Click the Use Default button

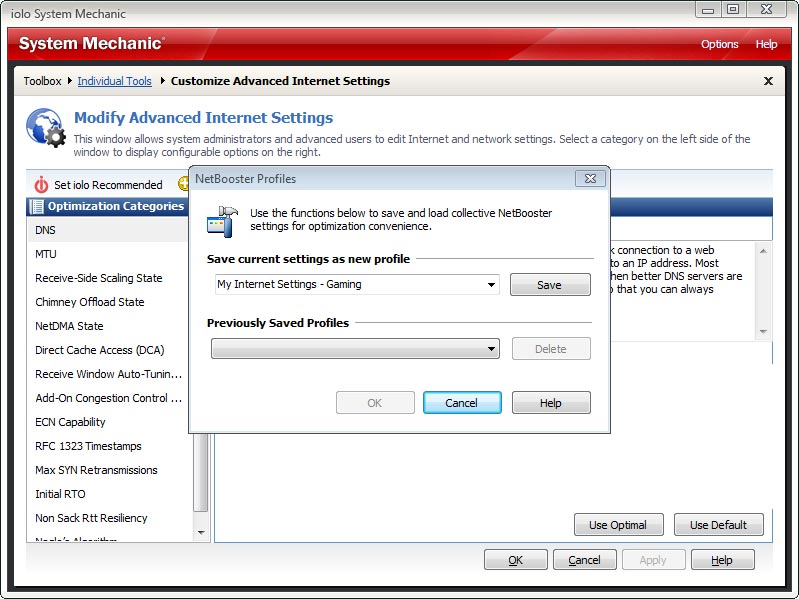tap(718, 525)
